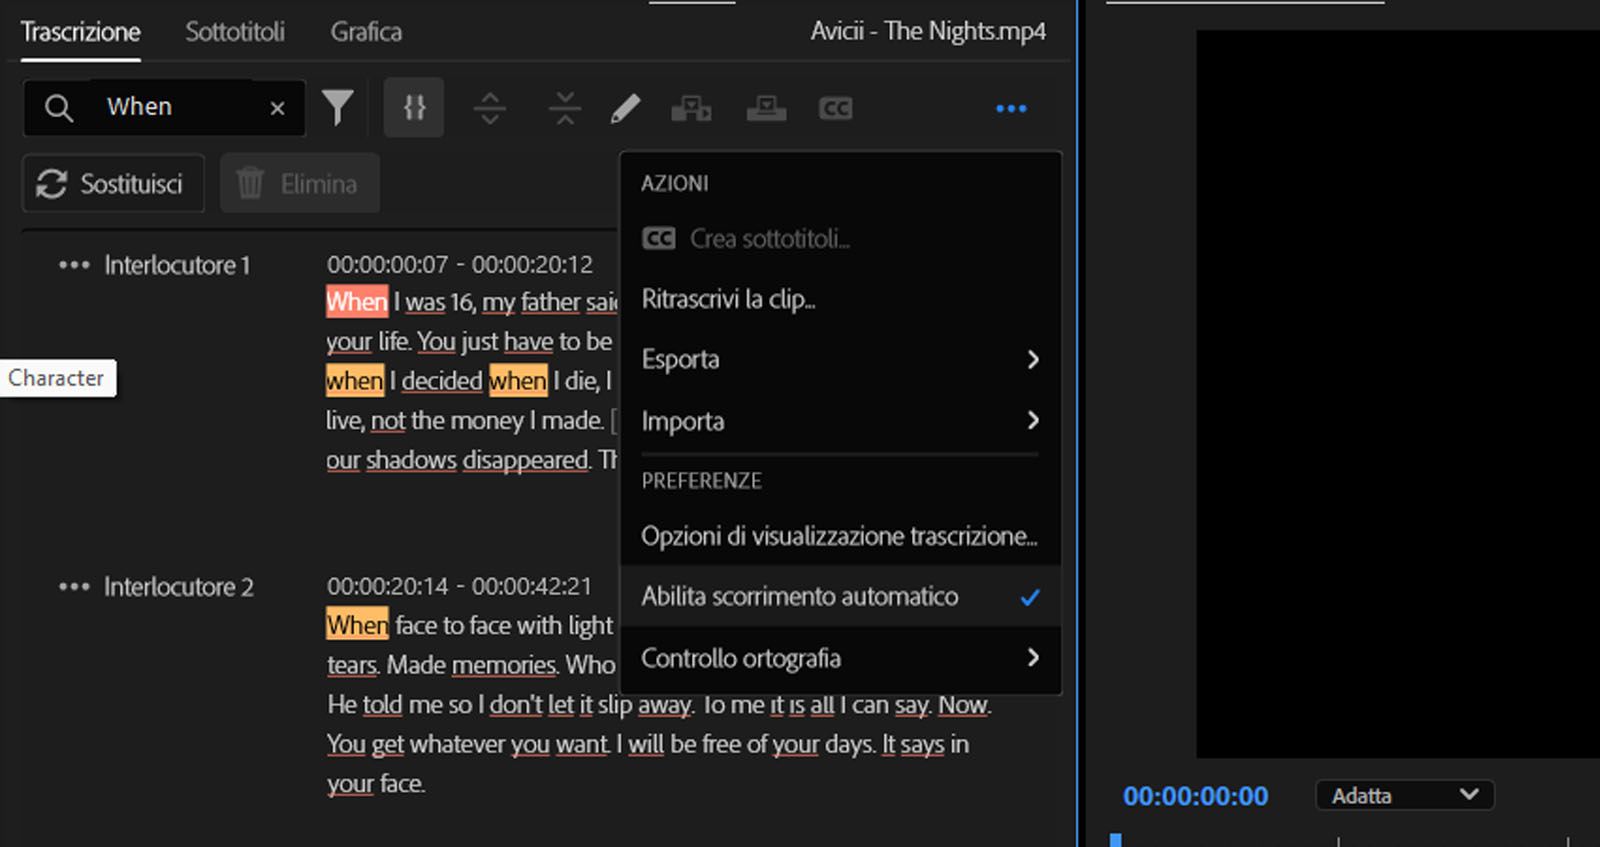Clear the 'When' search field

(277, 108)
